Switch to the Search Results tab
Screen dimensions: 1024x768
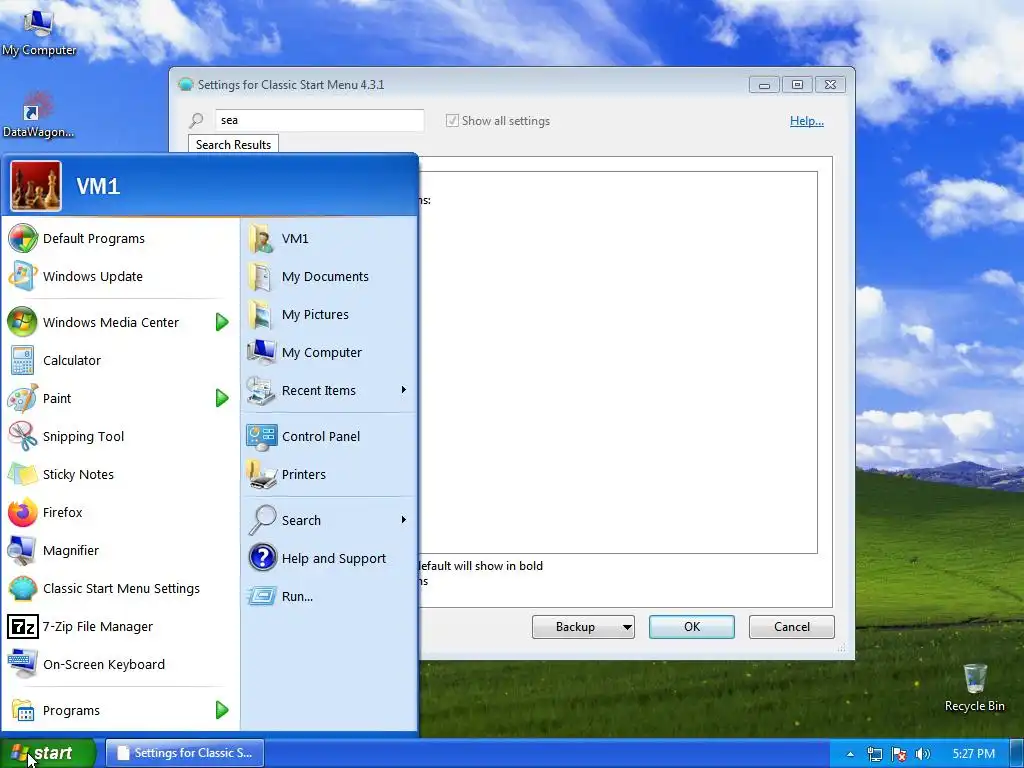click(x=233, y=144)
